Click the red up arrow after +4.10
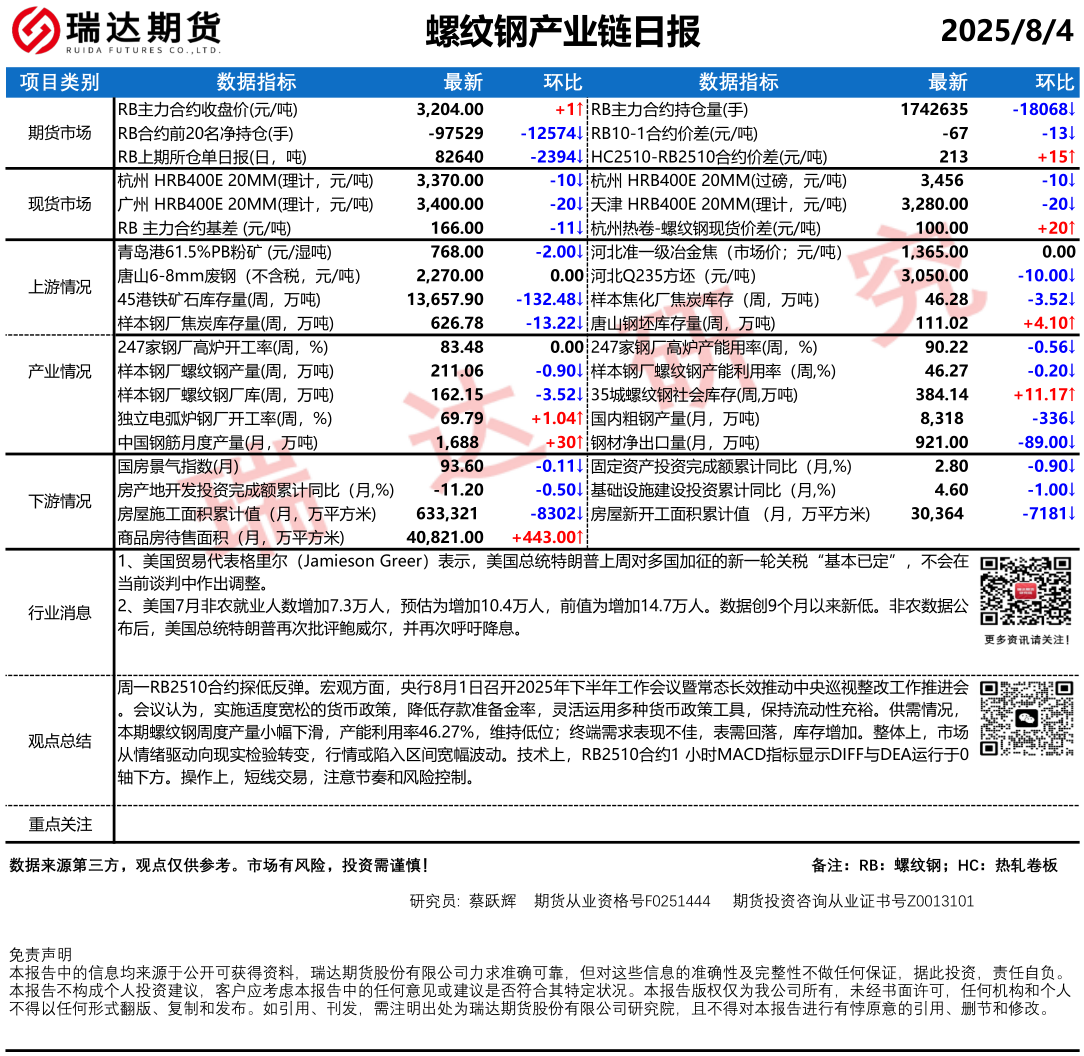The image size is (1084, 1056). click(1071, 323)
